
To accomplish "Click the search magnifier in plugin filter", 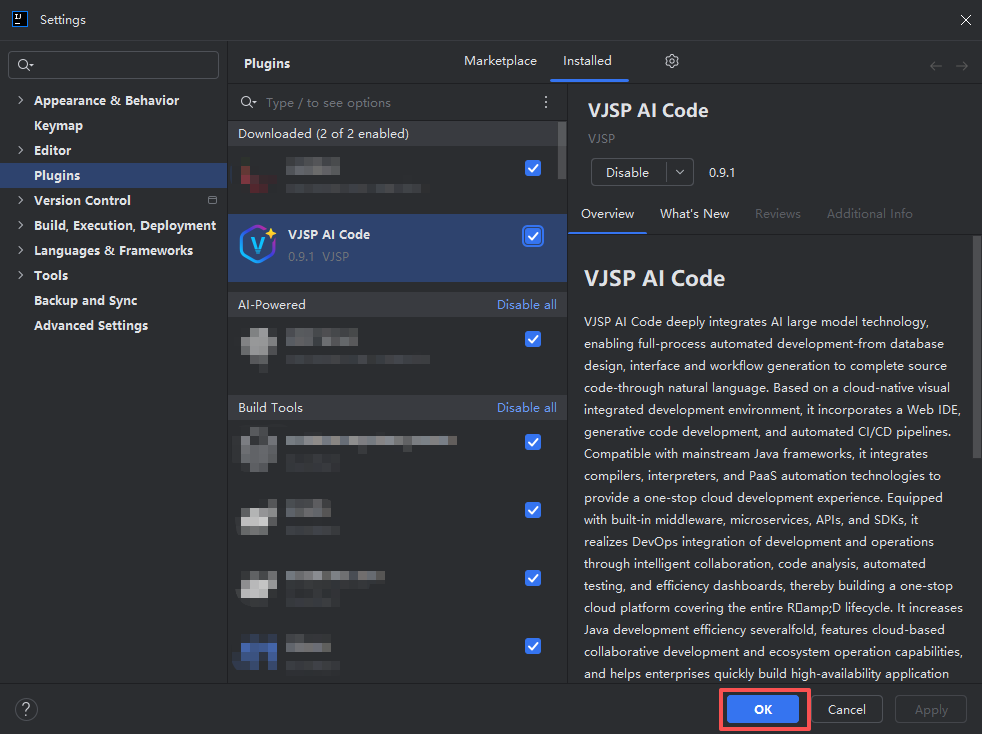I will tap(248, 102).
